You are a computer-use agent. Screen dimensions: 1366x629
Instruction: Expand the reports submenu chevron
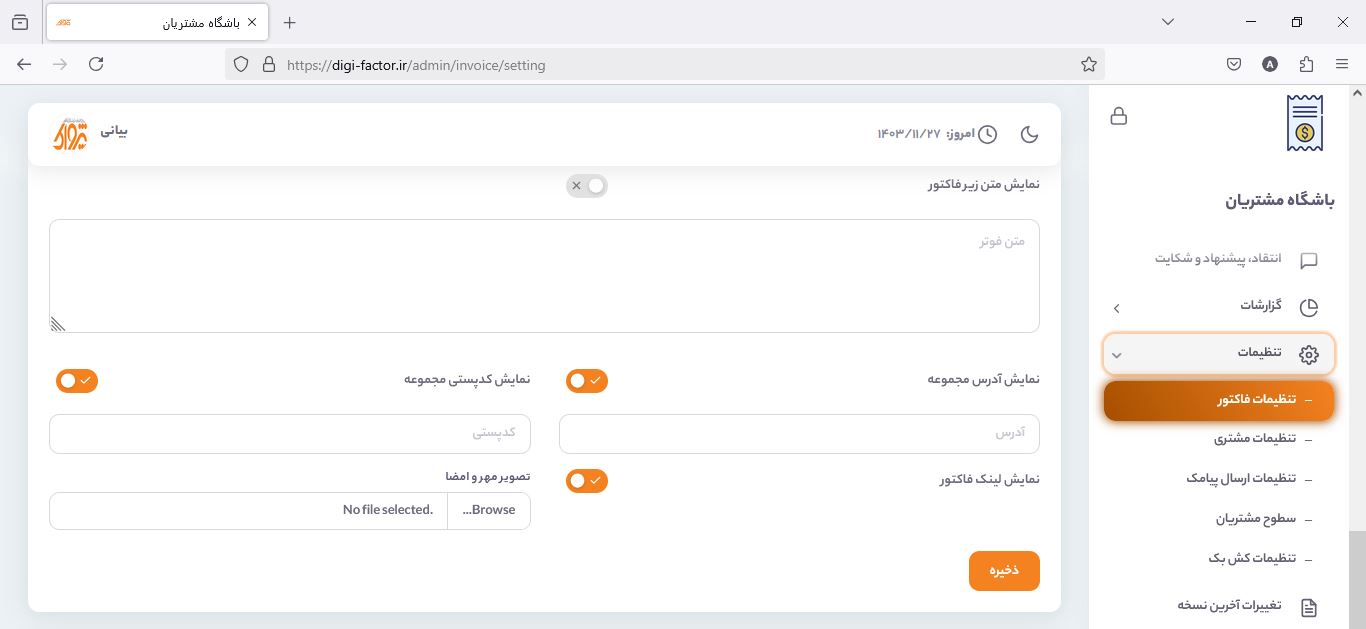click(x=1117, y=308)
